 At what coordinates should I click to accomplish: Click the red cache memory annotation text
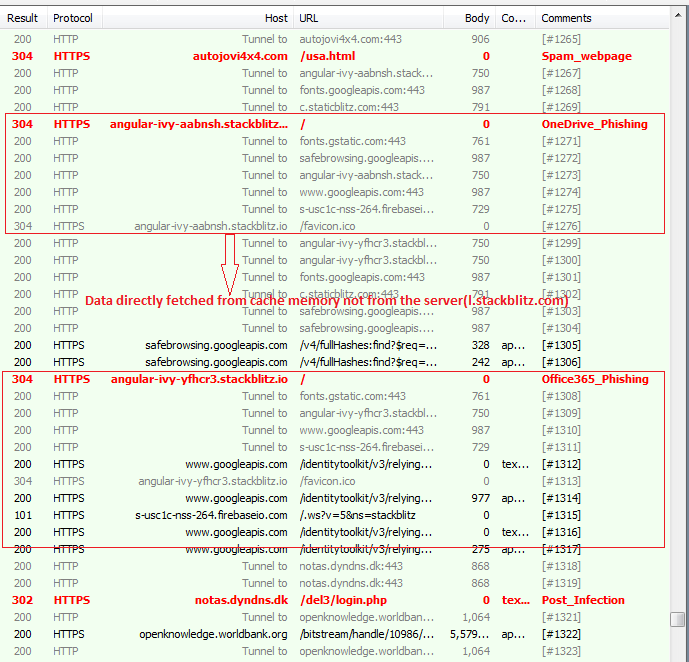click(x=326, y=301)
